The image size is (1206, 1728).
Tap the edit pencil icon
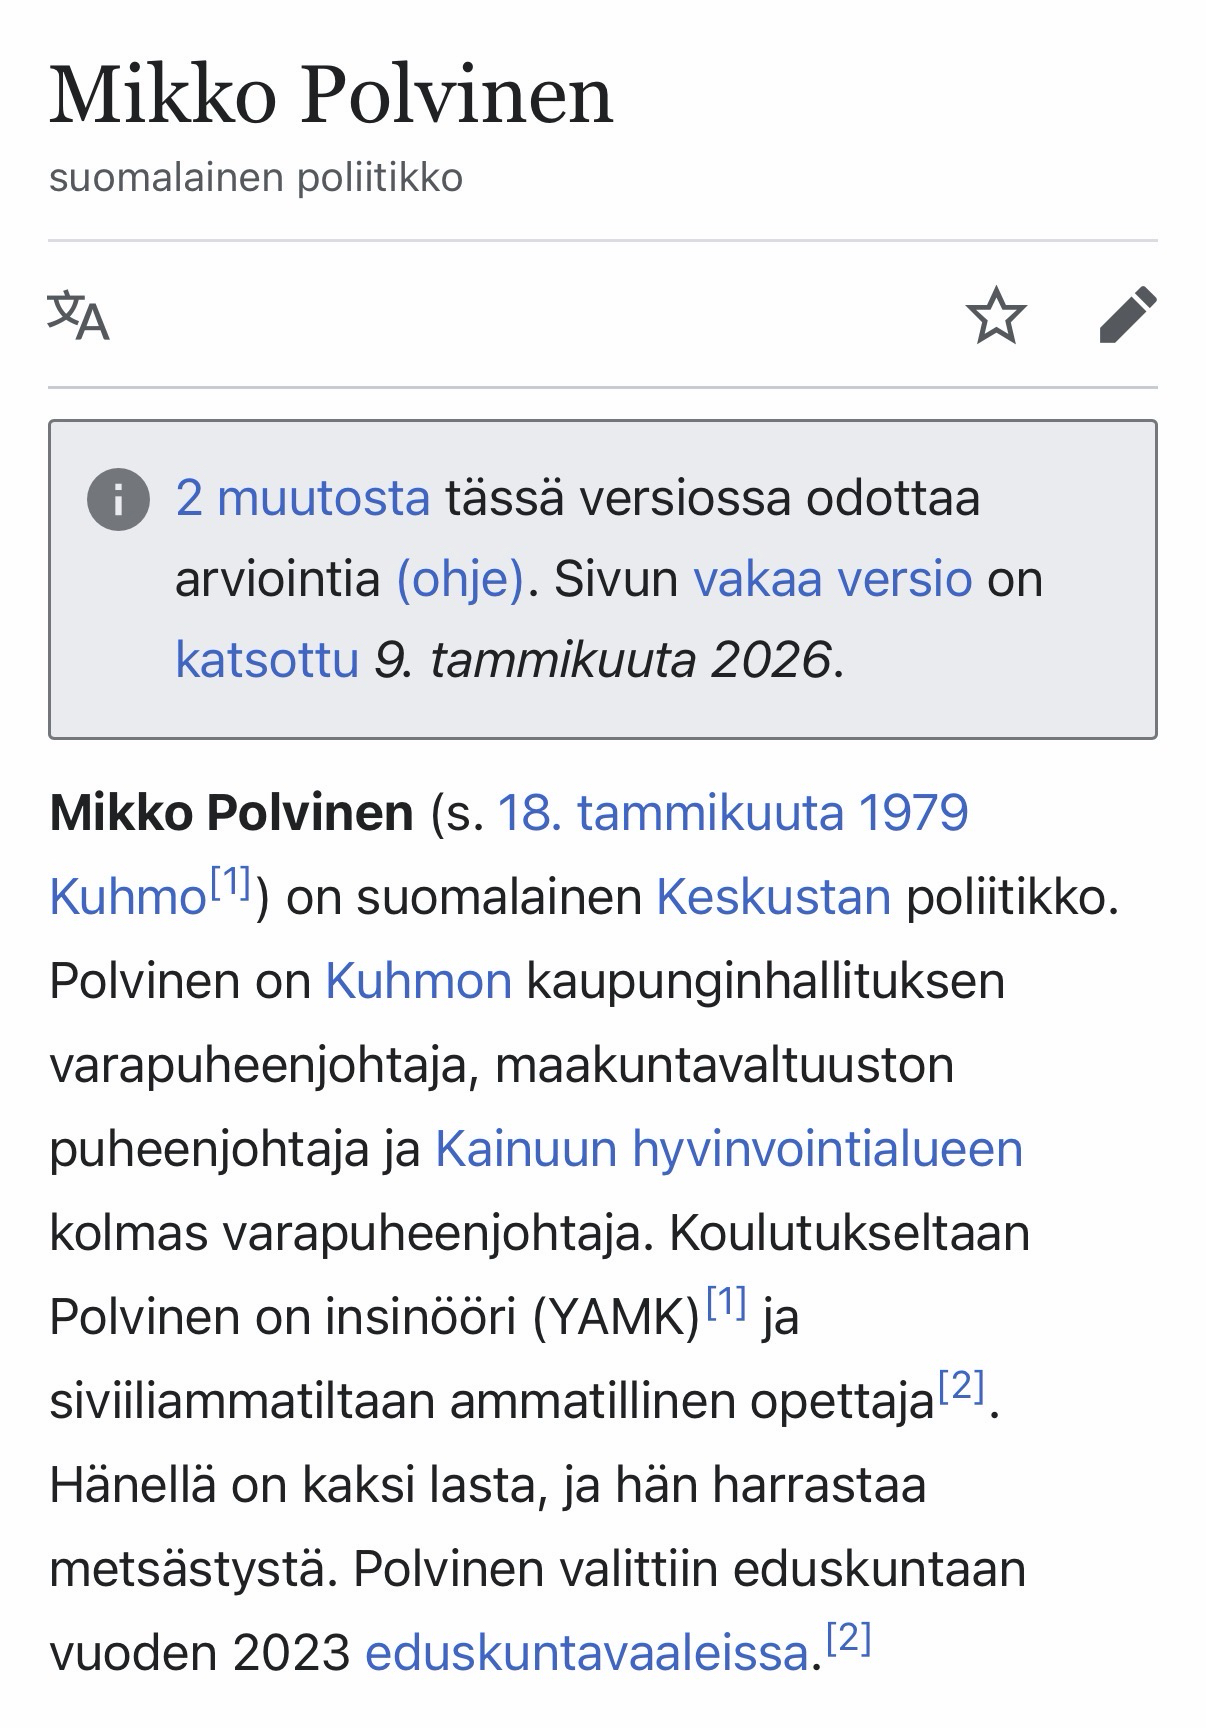click(x=1128, y=315)
